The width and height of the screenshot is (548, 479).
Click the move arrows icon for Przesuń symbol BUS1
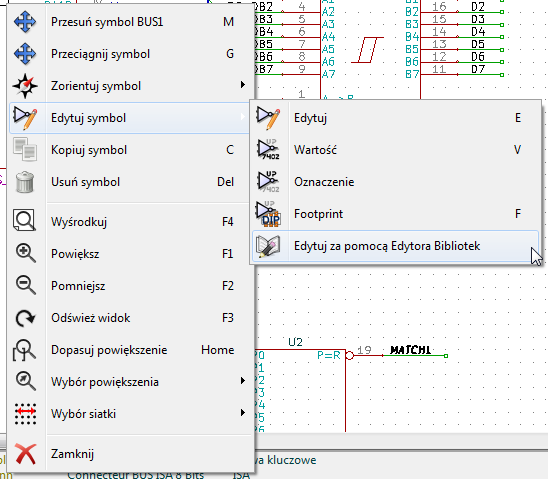(25, 22)
